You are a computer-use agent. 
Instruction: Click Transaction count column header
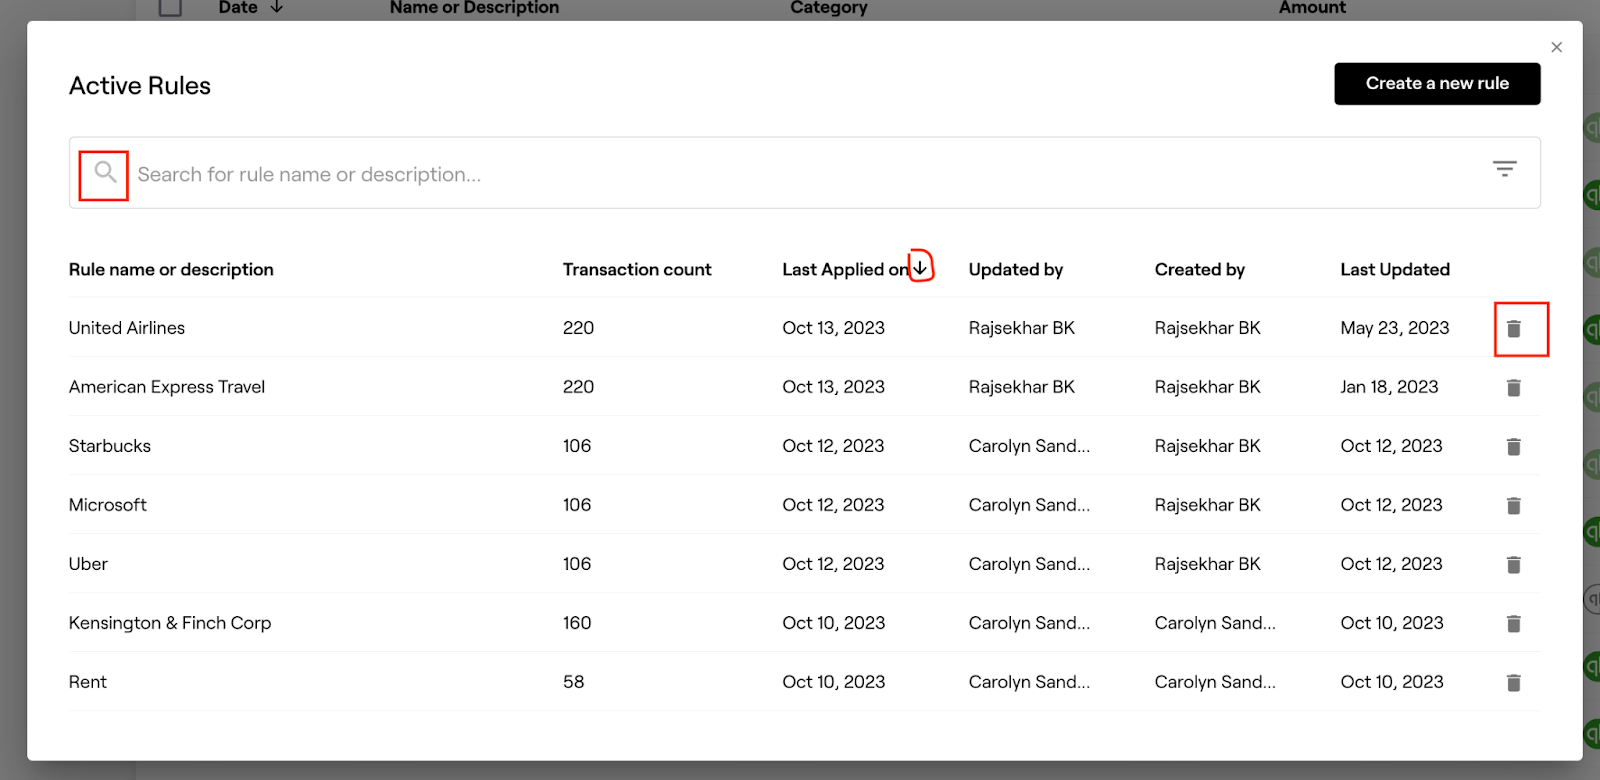click(637, 269)
